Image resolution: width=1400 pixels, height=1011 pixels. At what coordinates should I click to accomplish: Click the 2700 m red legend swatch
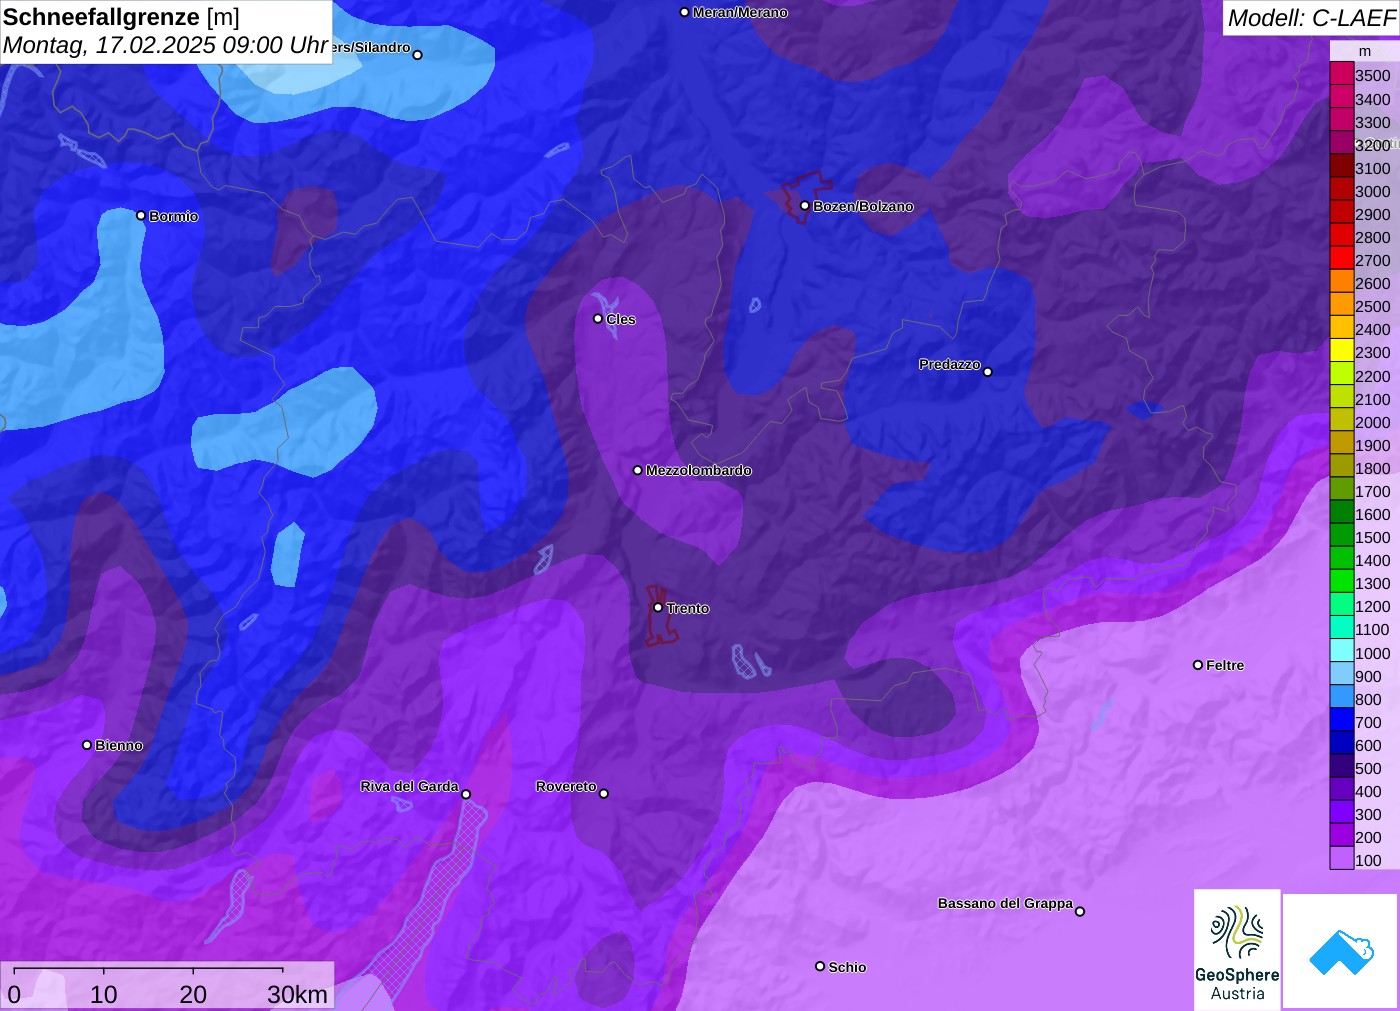click(1342, 259)
